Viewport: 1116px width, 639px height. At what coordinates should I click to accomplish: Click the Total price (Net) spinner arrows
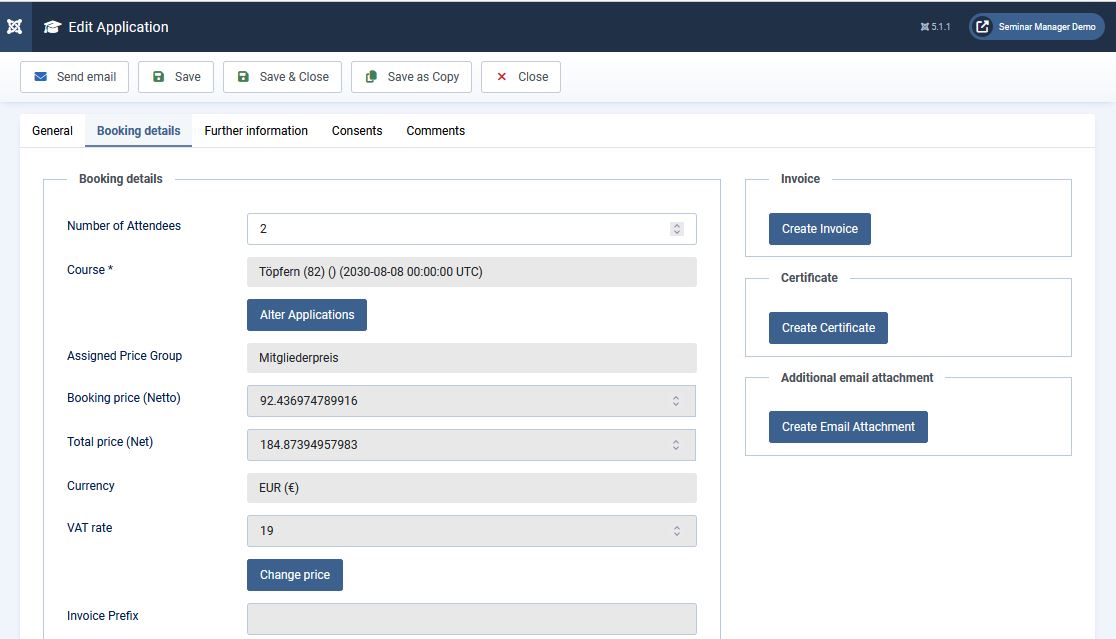[676, 445]
